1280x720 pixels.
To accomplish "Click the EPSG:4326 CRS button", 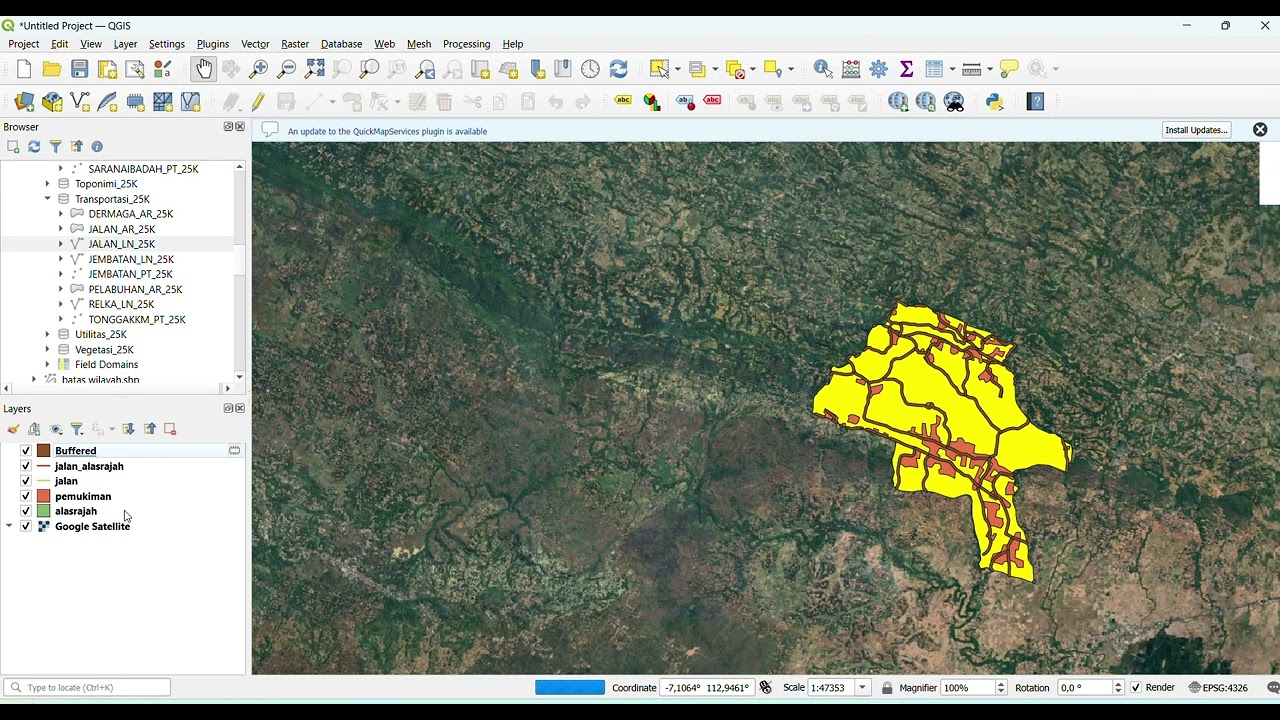I will 1218,688.
